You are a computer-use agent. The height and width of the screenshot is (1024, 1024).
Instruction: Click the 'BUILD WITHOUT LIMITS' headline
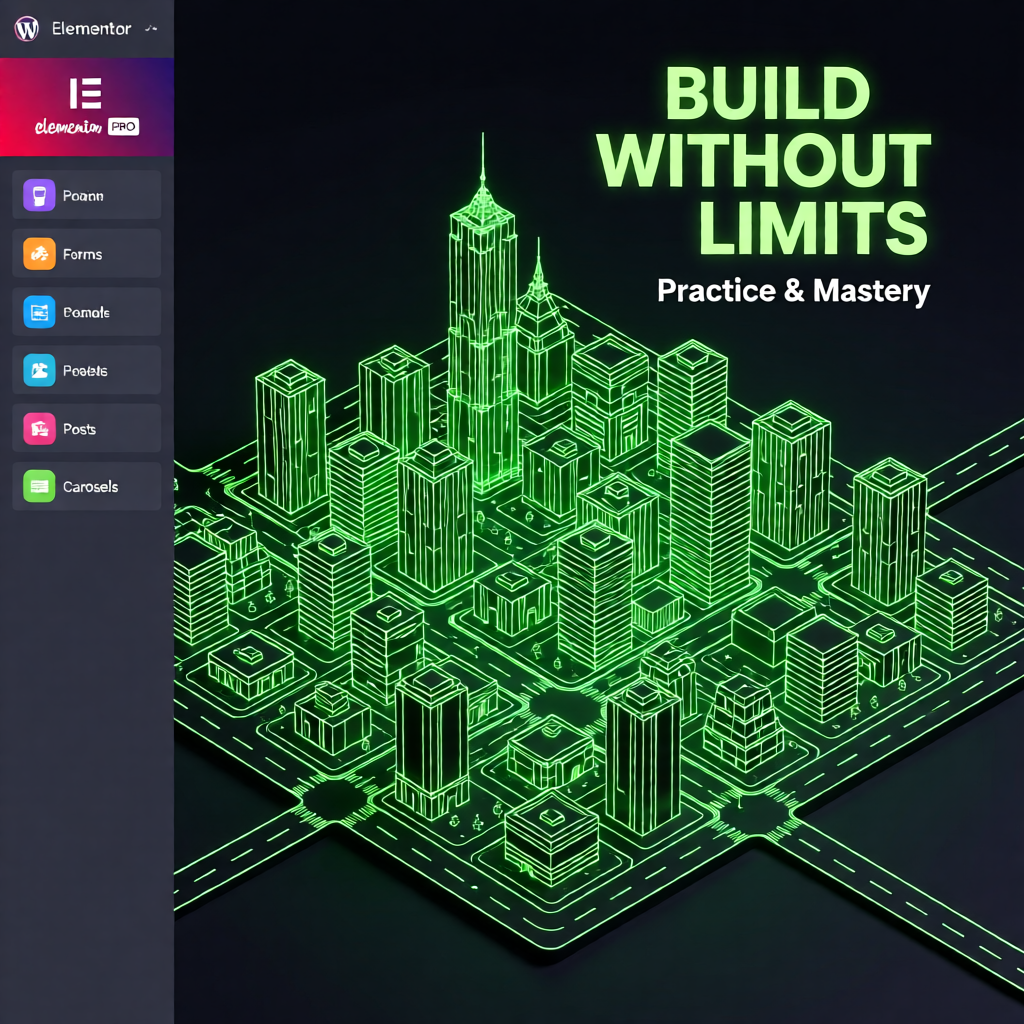pyautogui.click(x=768, y=160)
